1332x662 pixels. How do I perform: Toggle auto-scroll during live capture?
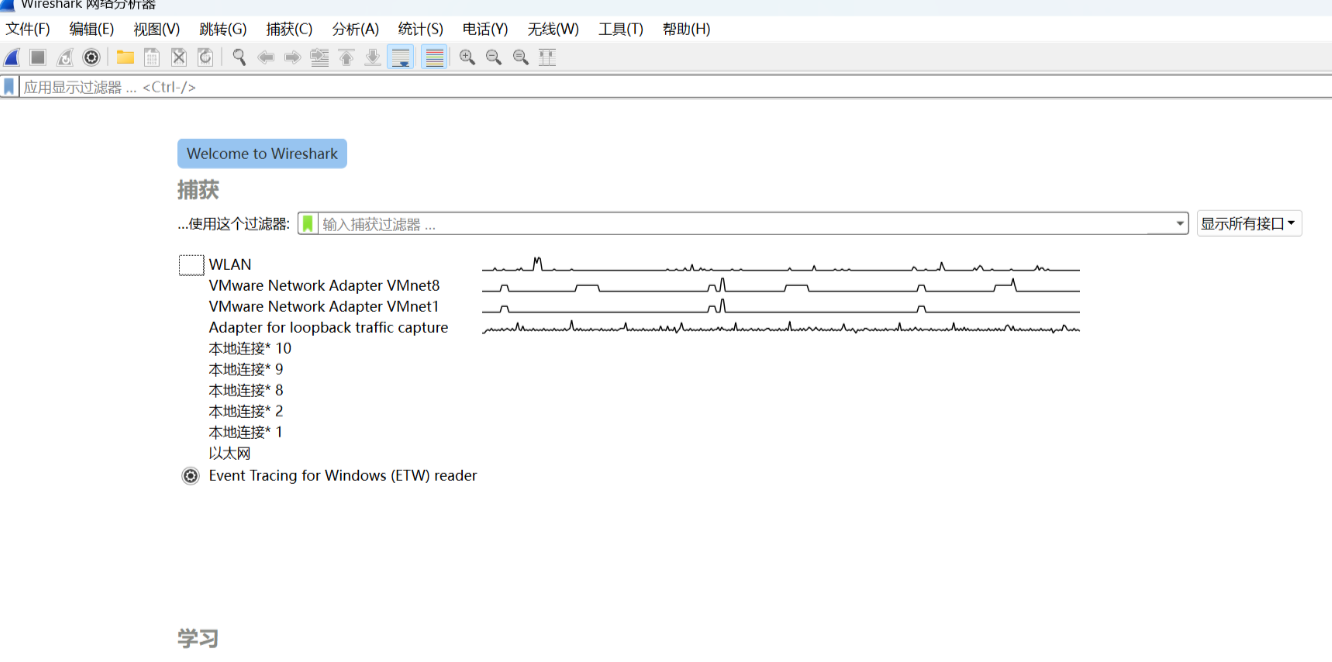pyautogui.click(x=400, y=57)
